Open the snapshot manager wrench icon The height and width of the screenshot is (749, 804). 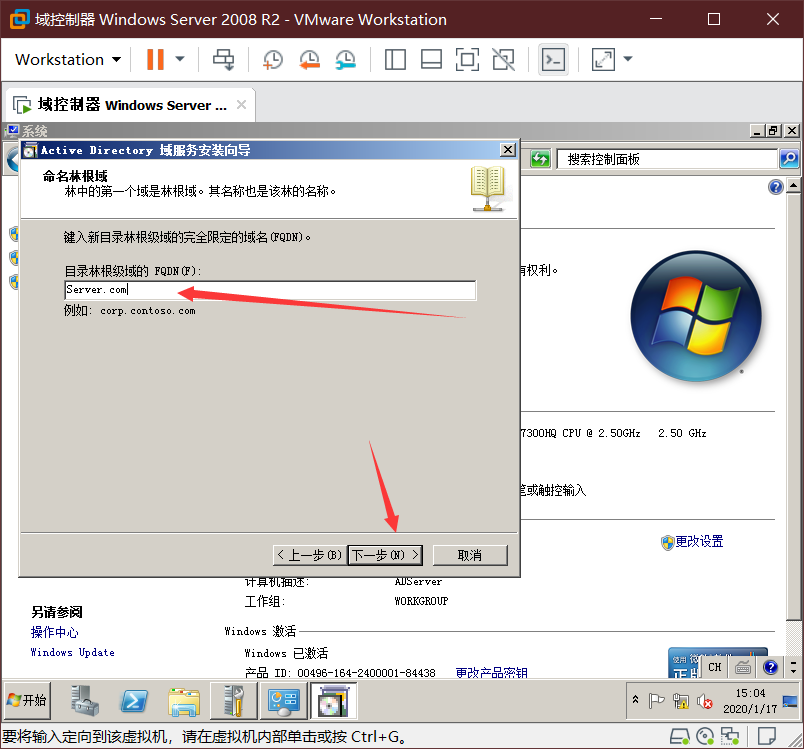pos(346,59)
